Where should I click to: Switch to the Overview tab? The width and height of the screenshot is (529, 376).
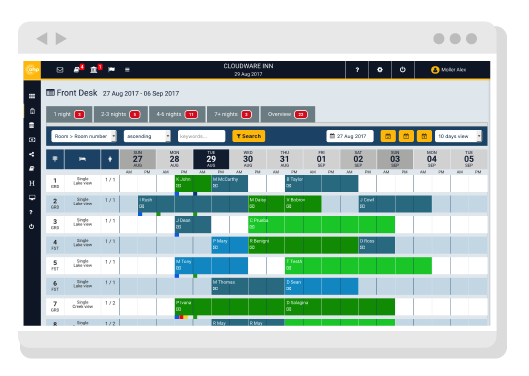[288, 114]
